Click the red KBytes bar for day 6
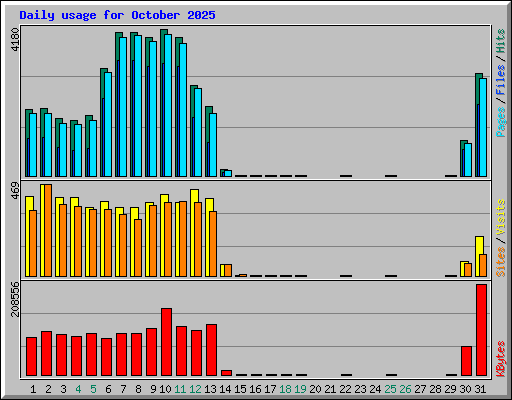512x400 pixels. point(106,357)
